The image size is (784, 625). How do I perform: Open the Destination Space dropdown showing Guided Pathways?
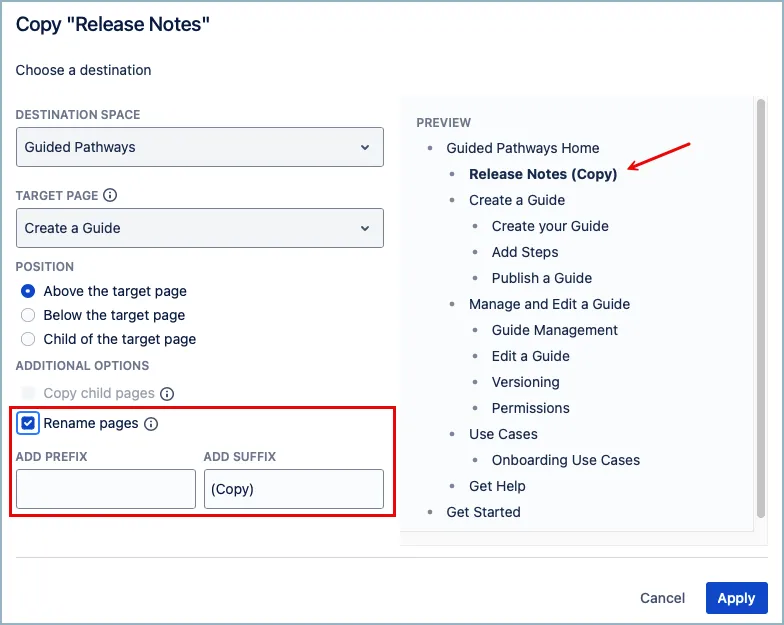200,147
